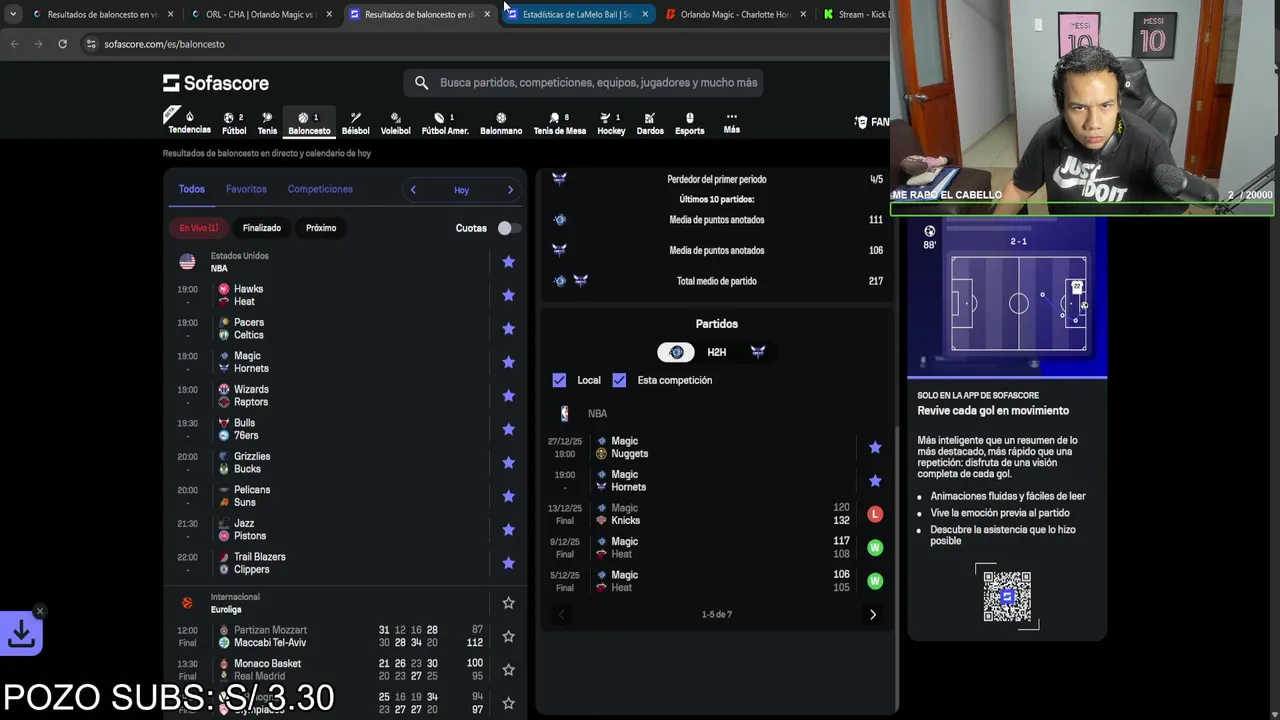
Task: Switch to the Favoritos tab
Action: (246, 189)
